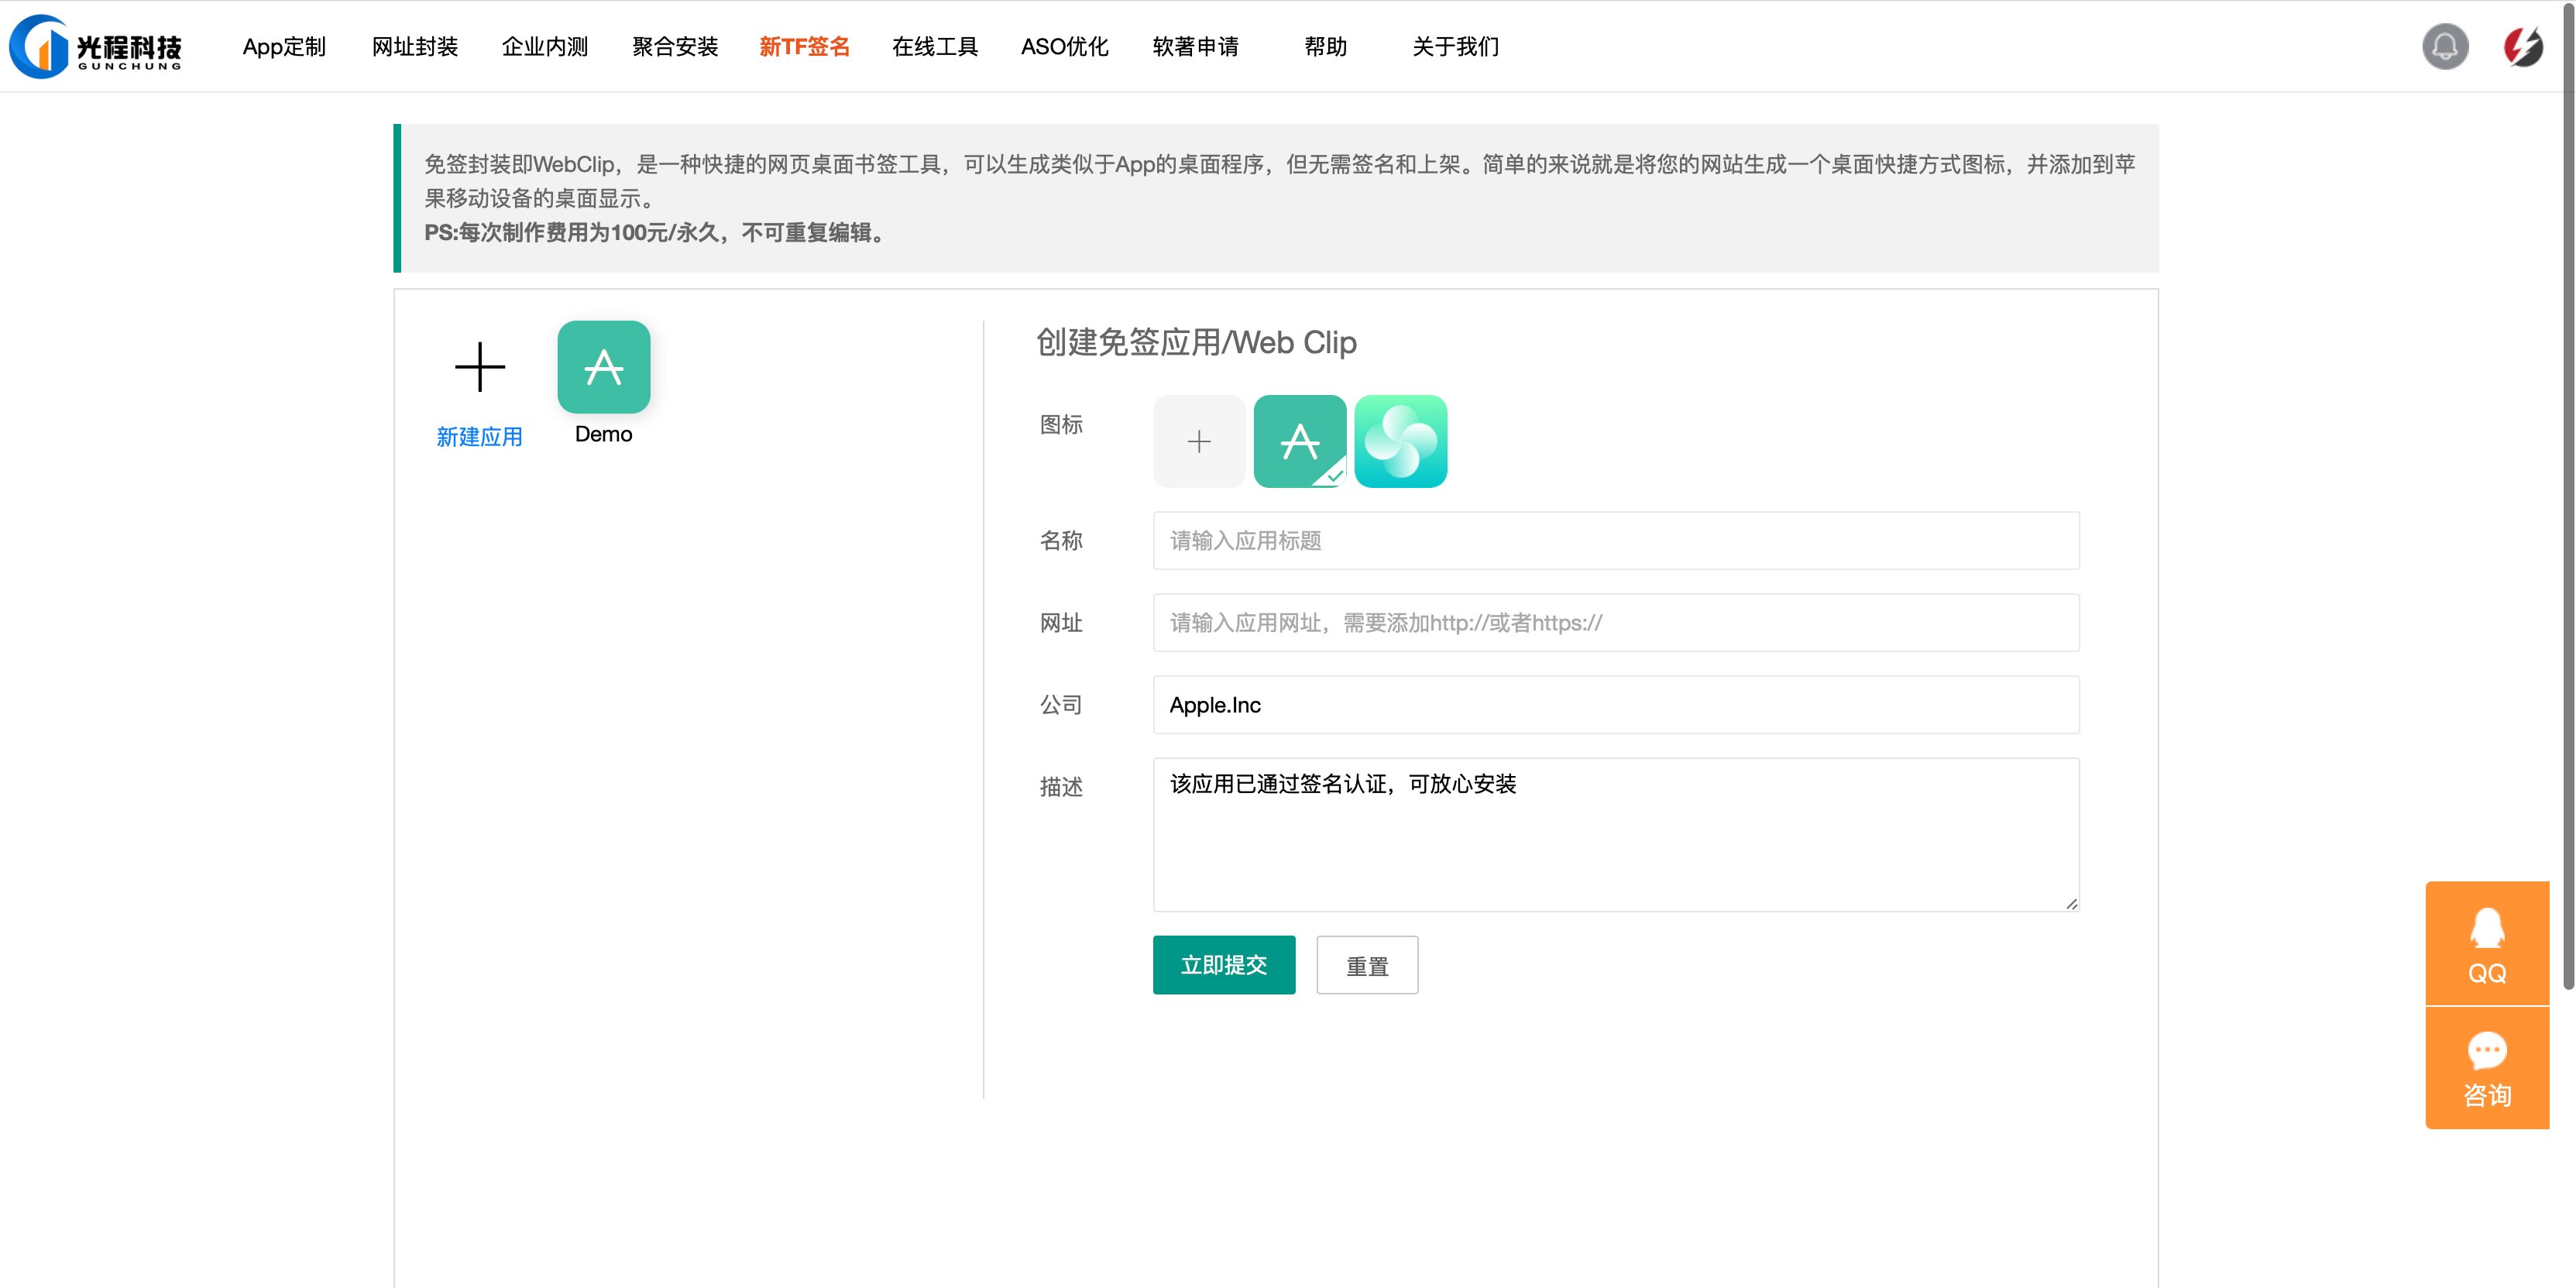
Task: Select the Demo app icon
Action: pyautogui.click(x=603, y=367)
